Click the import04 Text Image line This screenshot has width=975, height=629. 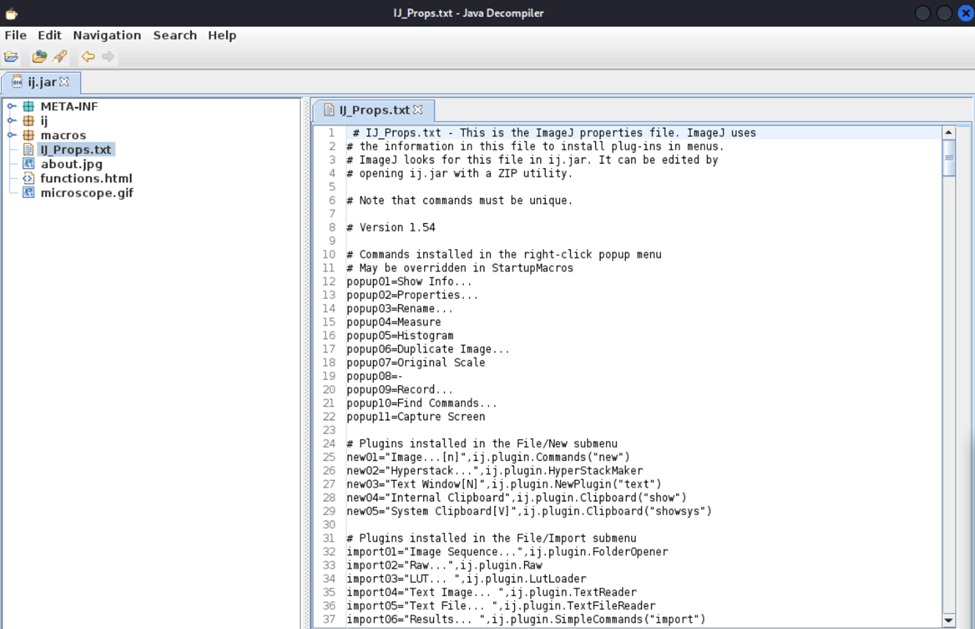click(x=491, y=592)
